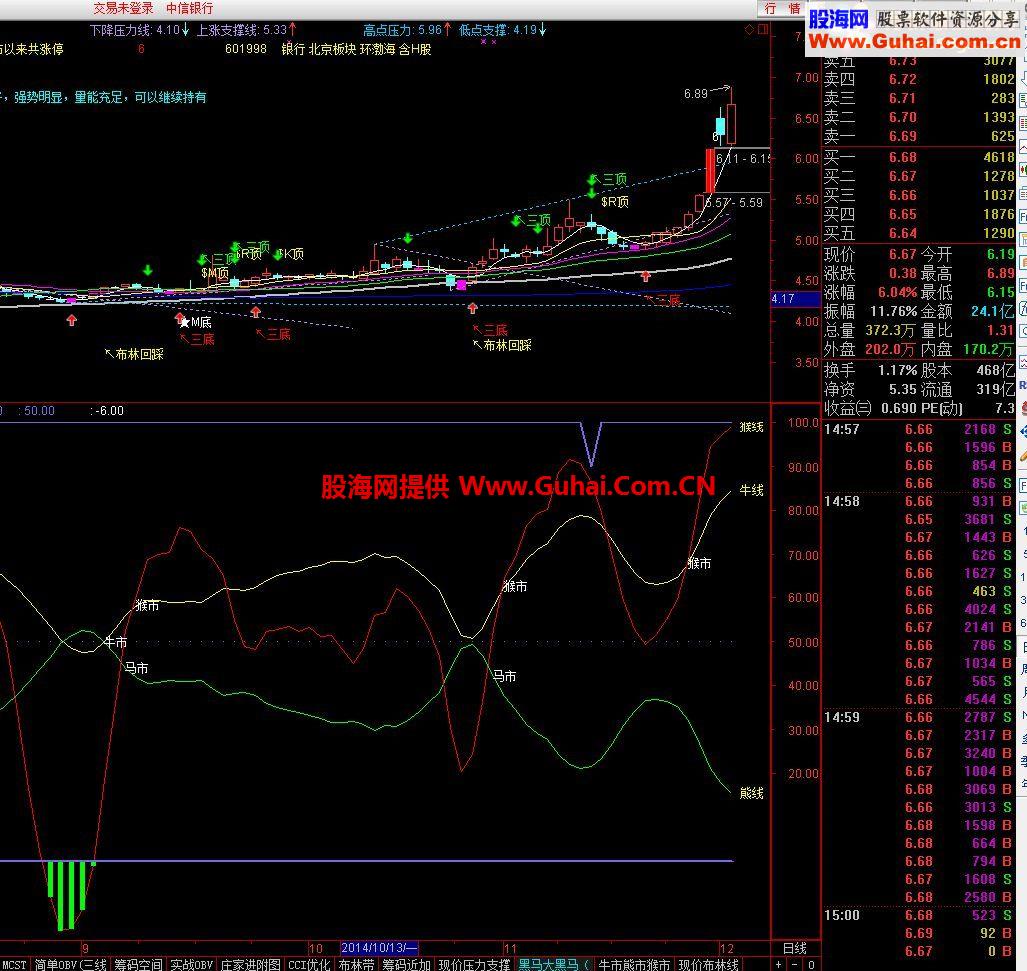Click the 振幅 11.76% value
1027x971 pixels.
click(893, 312)
